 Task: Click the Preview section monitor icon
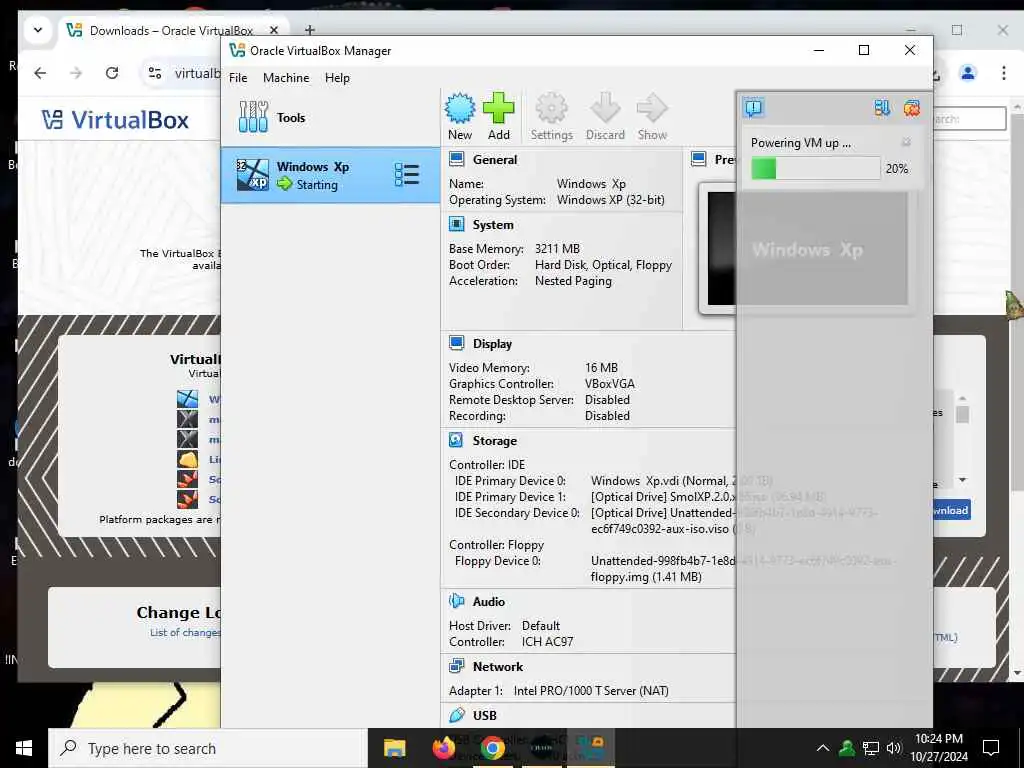[x=699, y=159]
